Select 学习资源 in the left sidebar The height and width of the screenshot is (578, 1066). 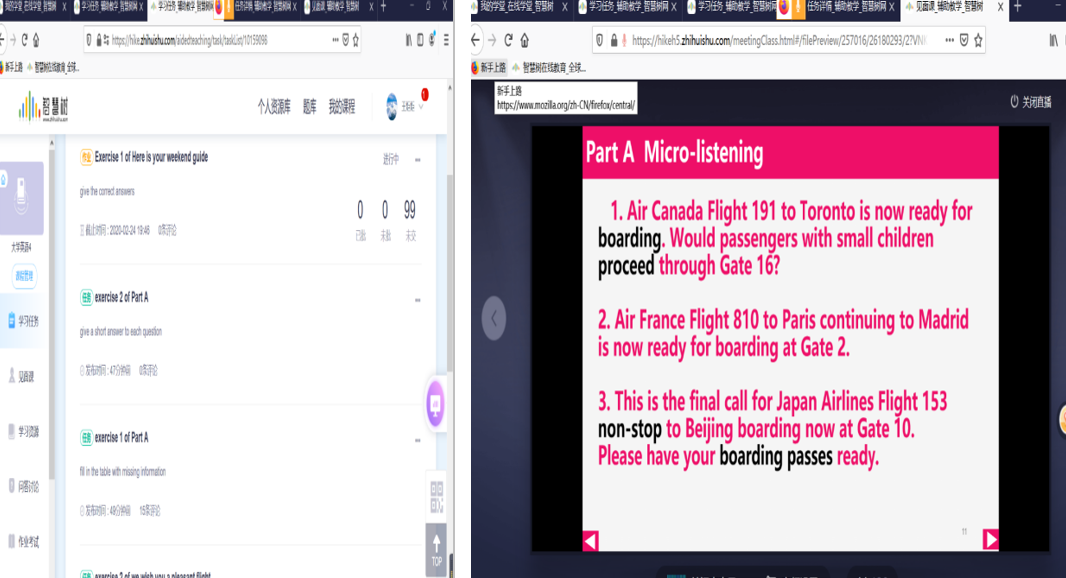26,432
